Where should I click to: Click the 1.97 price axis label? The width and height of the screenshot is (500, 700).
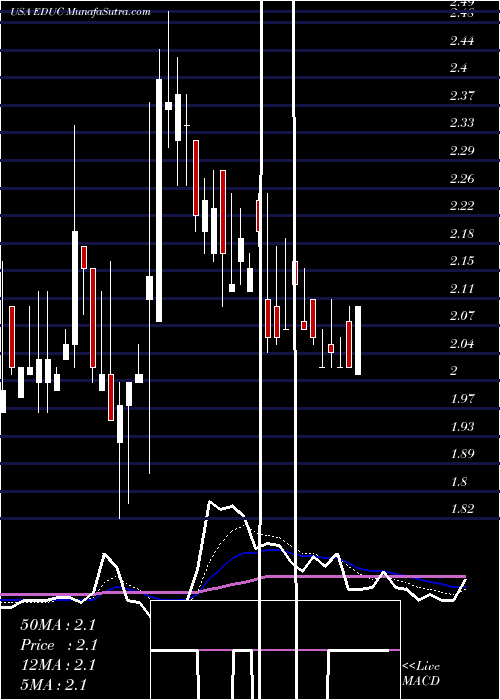pyautogui.click(x=462, y=398)
